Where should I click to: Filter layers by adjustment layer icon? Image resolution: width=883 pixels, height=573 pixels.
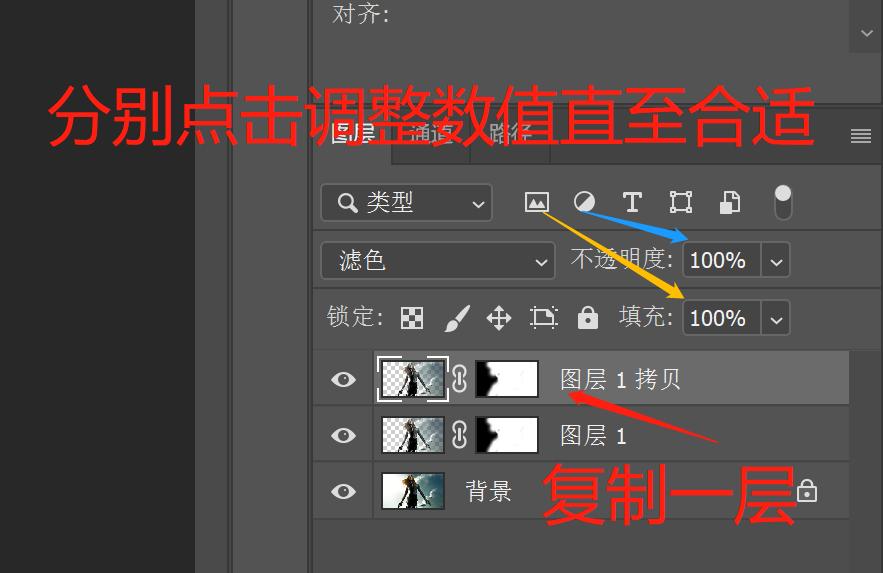coord(584,202)
